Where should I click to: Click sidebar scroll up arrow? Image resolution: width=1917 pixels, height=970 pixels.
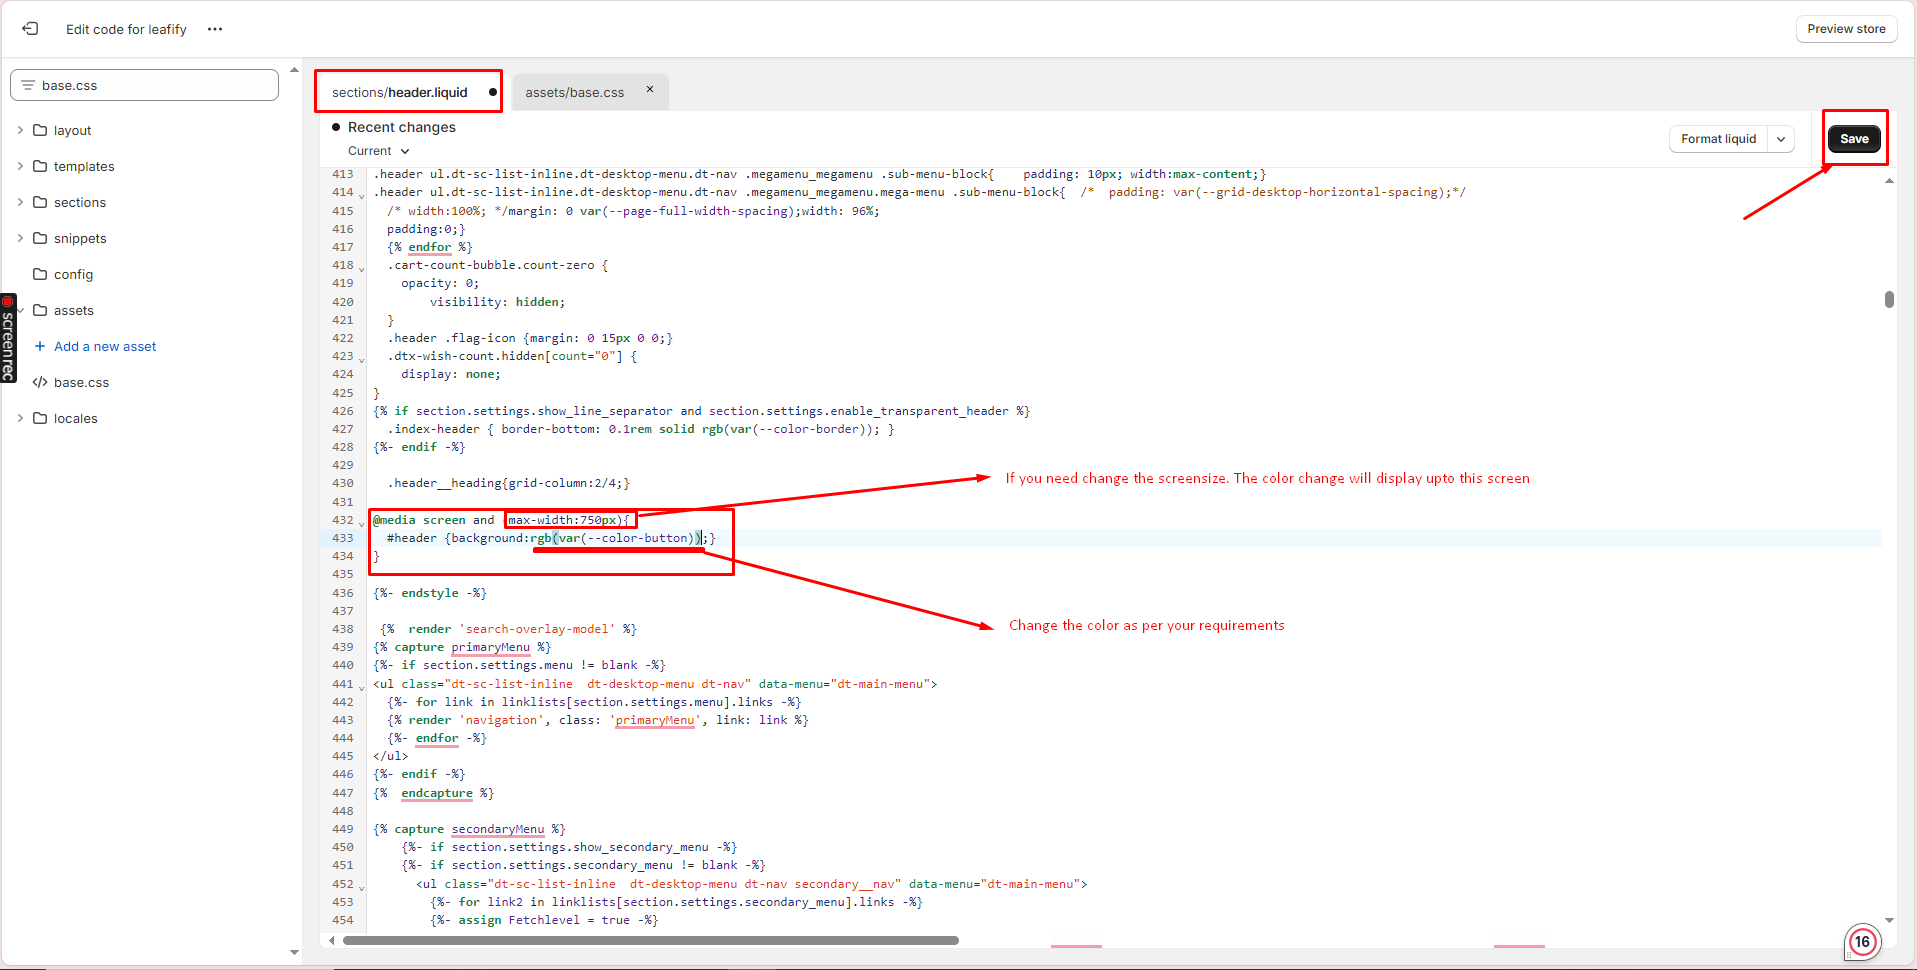pos(294,70)
